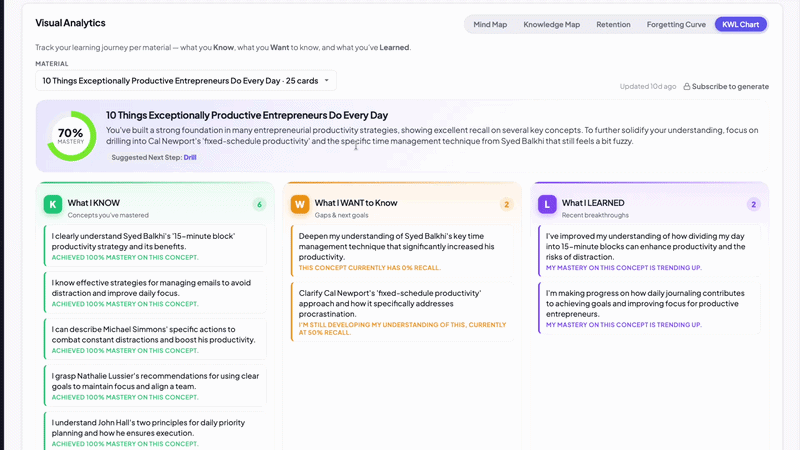This screenshot has height=450, width=800.
Task: Open the 'Deepen my understanding of Syed Balkhi' card
Action: point(402,251)
